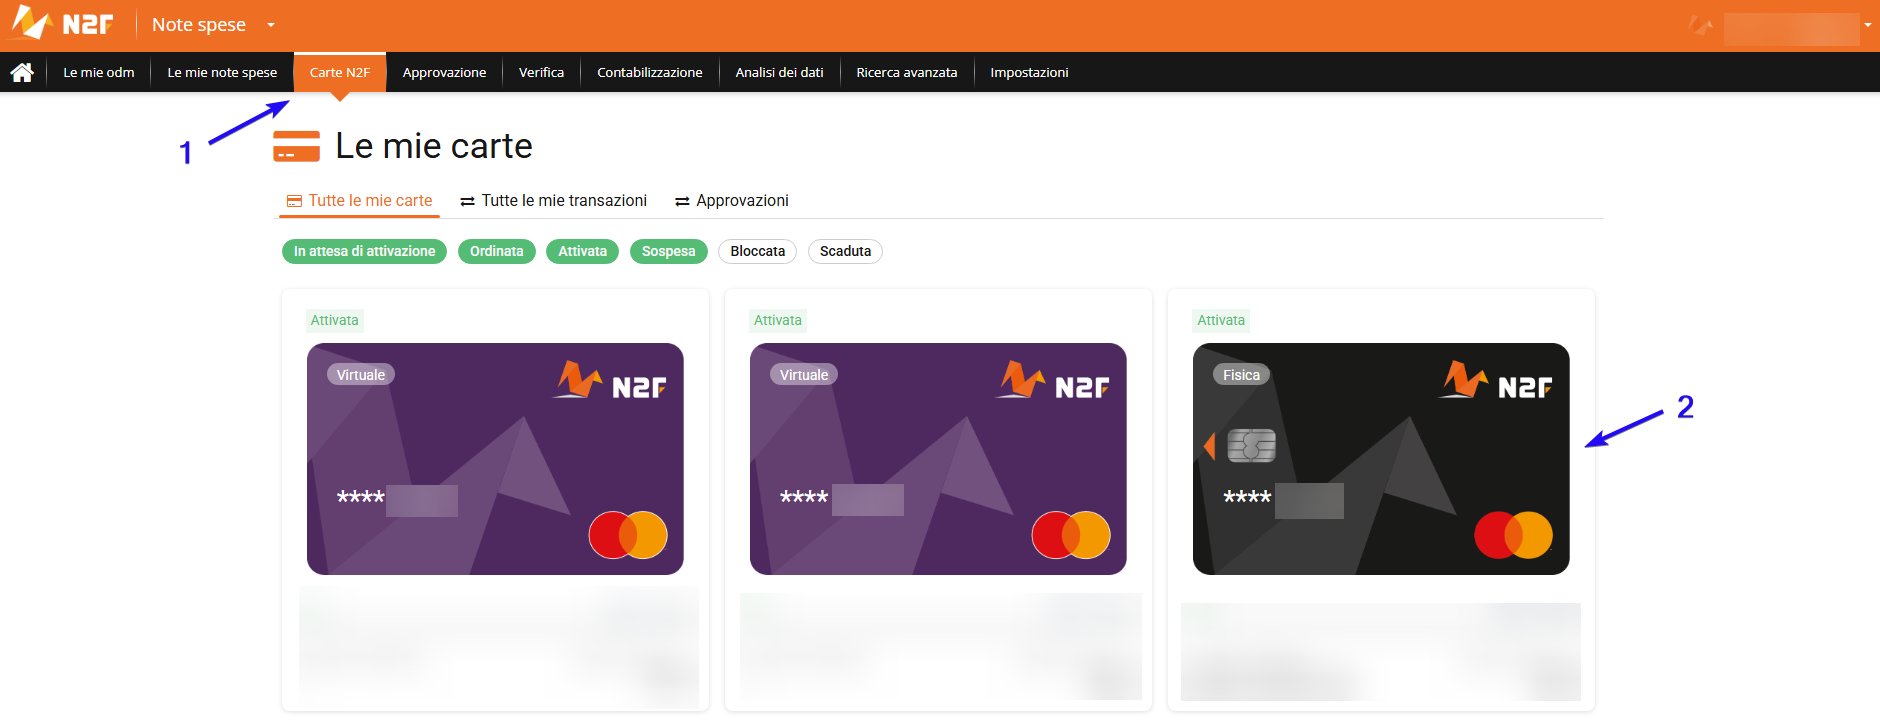Click the N2F logo on the first Virtuale card
The image size is (1880, 728).
(x=610, y=381)
